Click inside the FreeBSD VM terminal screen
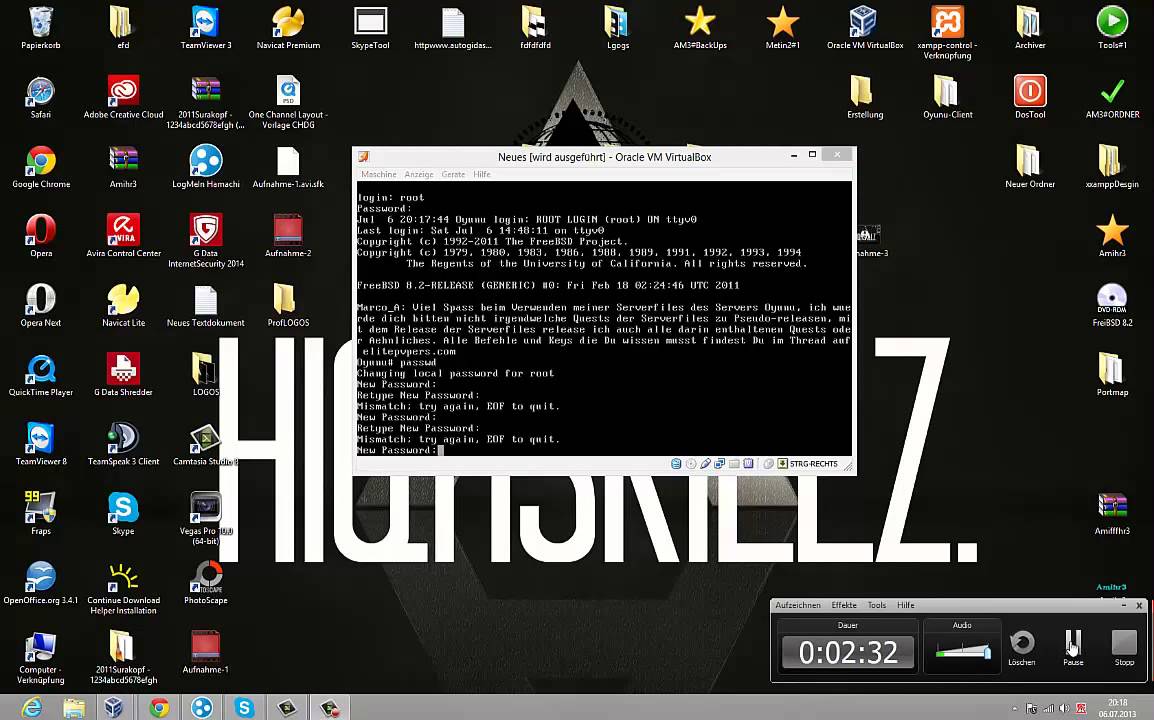 (604, 318)
